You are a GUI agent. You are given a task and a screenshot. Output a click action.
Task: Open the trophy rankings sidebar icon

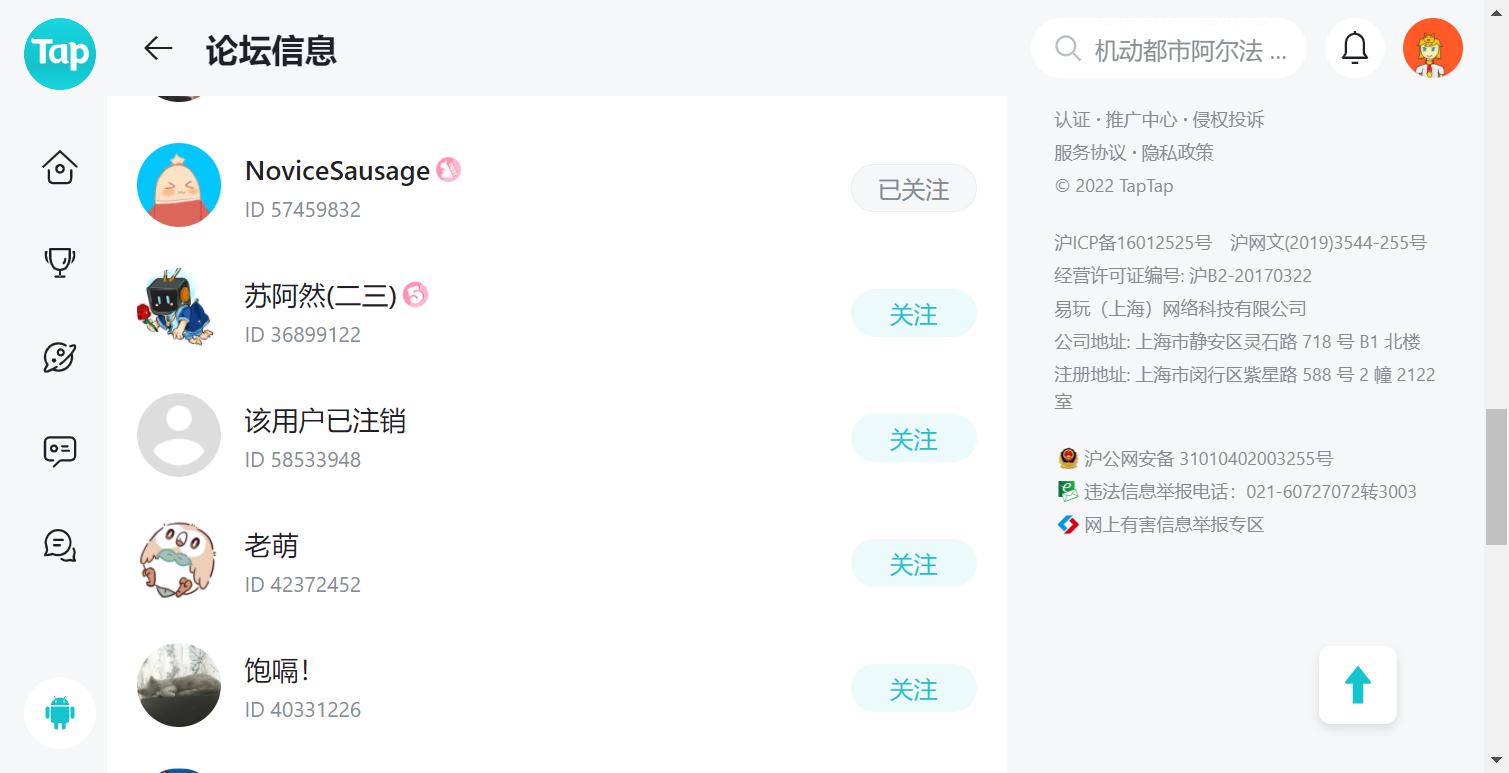(x=60, y=262)
